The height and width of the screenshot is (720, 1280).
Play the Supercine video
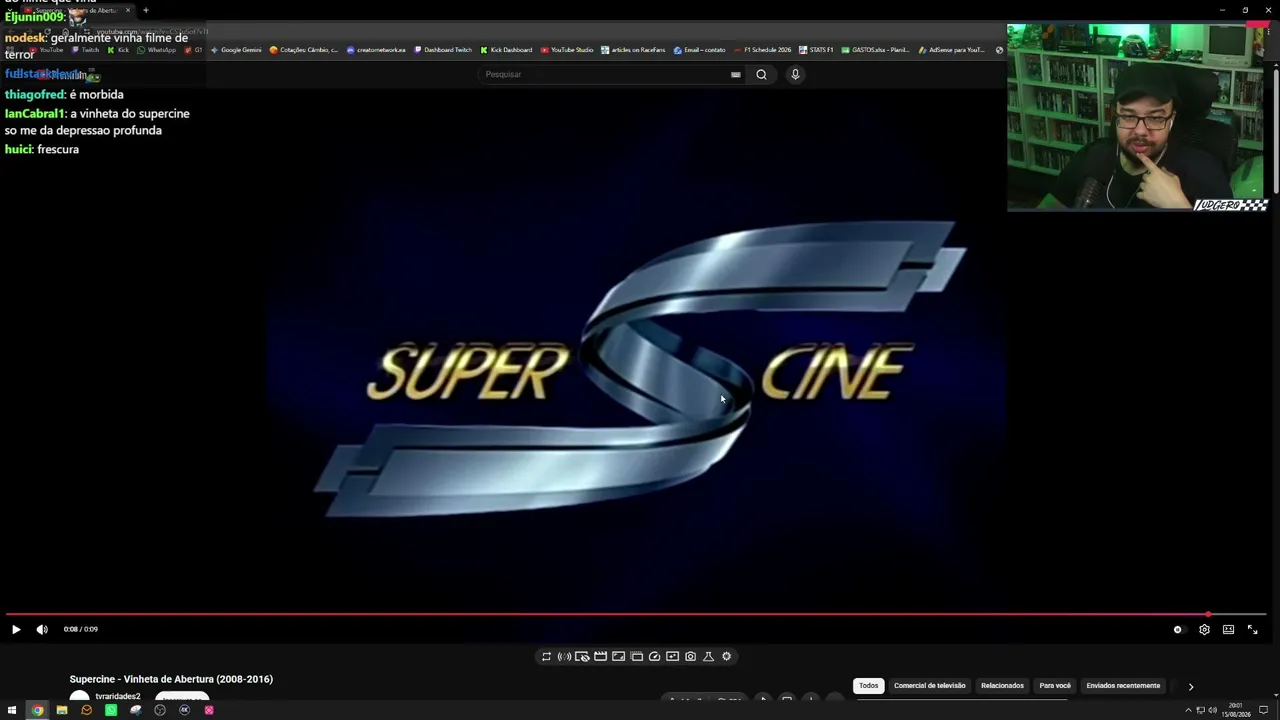point(16,629)
